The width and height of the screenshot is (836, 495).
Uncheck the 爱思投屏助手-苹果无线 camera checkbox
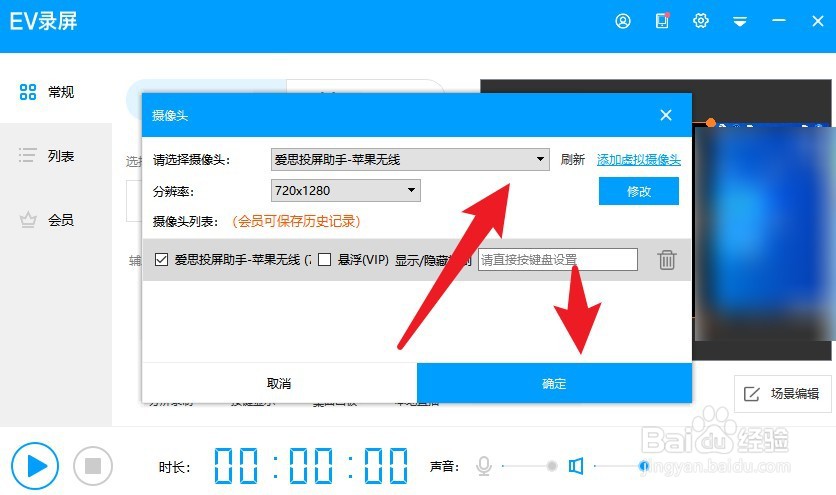coord(162,260)
